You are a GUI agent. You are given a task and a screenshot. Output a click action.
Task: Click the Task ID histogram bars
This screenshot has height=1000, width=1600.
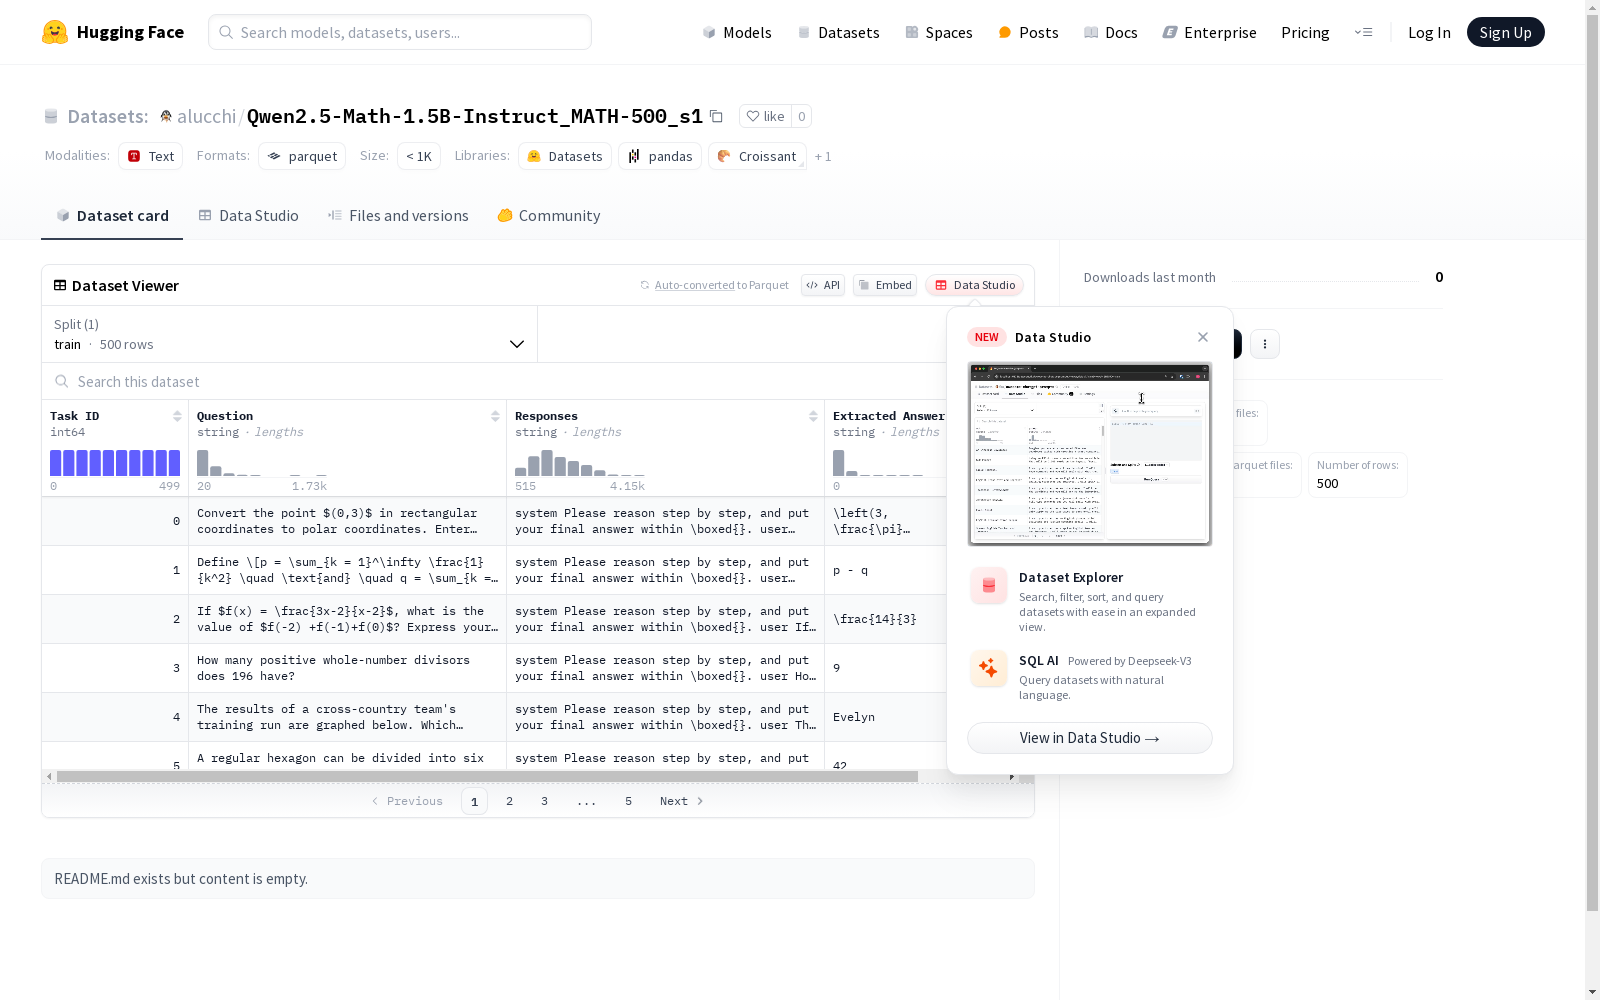[115, 462]
